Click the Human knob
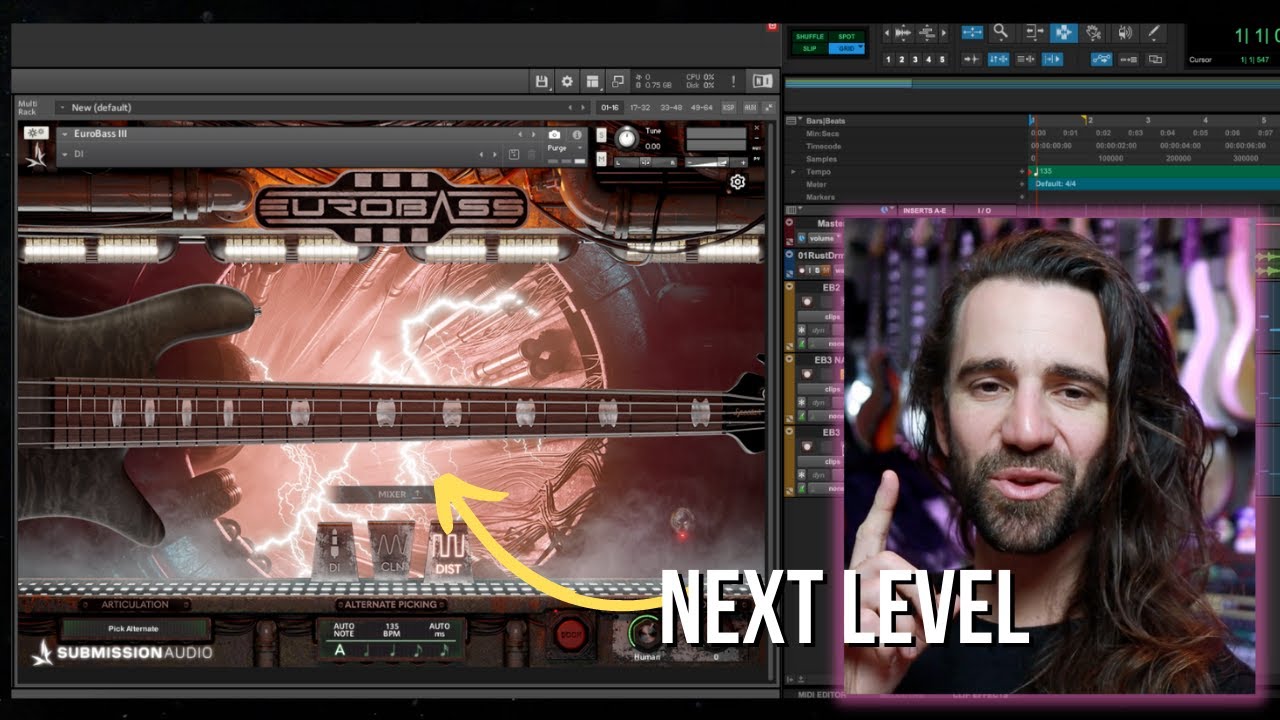The width and height of the screenshot is (1280, 720). [x=646, y=632]
